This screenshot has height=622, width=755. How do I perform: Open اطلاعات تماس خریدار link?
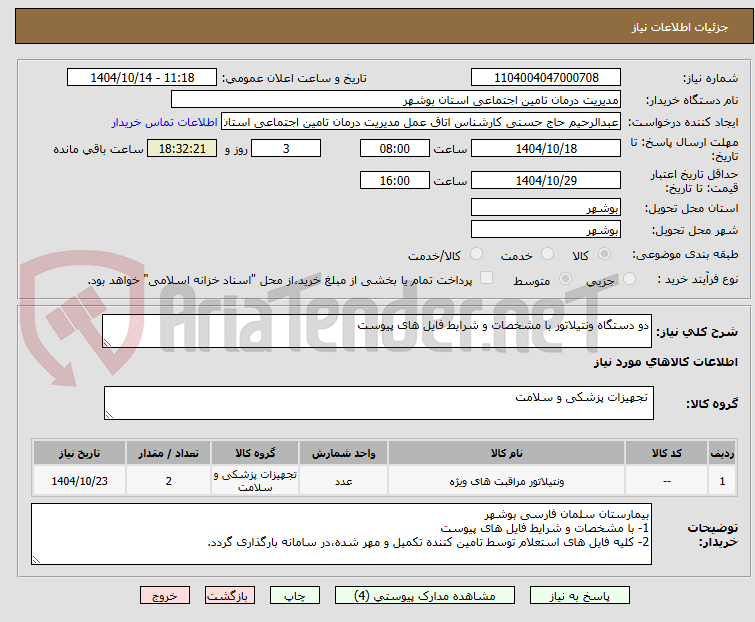click(x=165, y=122)
